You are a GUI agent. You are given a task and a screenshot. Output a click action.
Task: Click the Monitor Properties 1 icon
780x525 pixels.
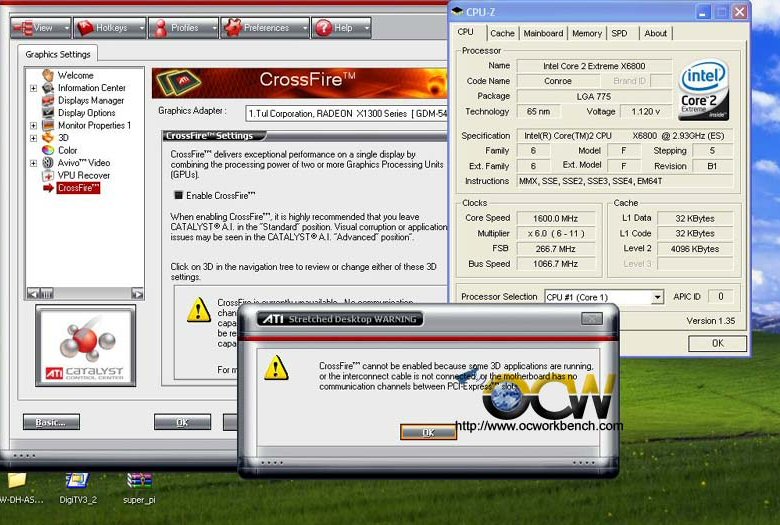tap(48, 125)
